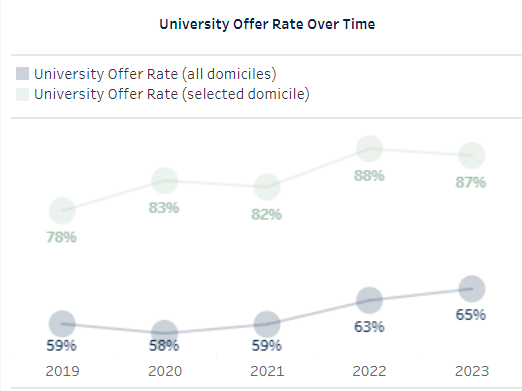Screen dimensions: 522x391
Task: Select legend label University Offer Rate (selected domicile)
Action: pos(172,94)
